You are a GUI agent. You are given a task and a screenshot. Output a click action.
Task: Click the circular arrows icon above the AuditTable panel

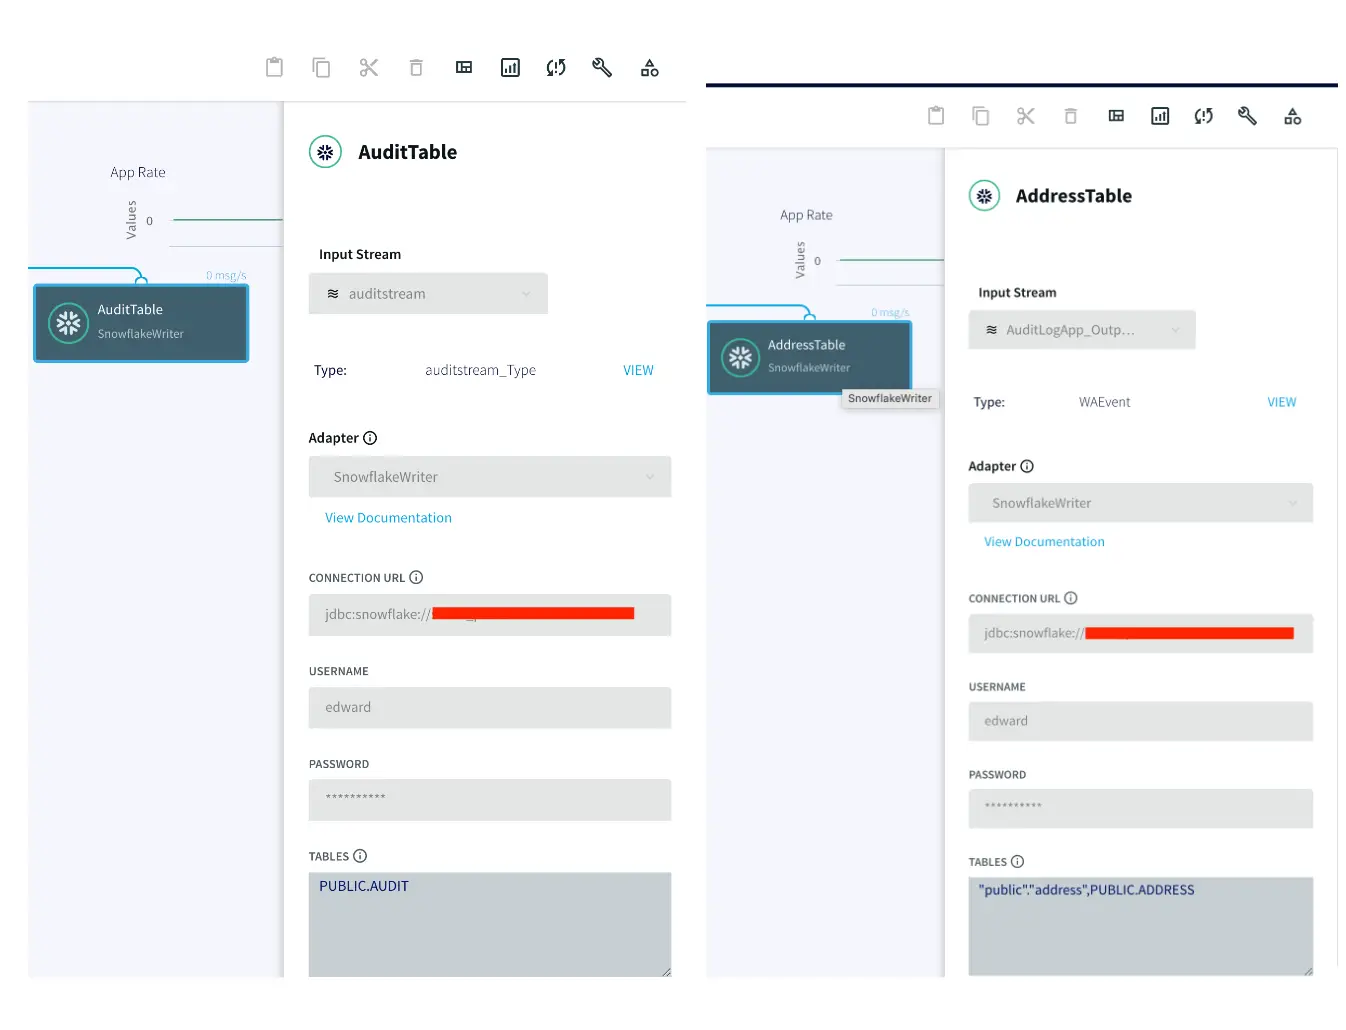(x=556, y=68)
